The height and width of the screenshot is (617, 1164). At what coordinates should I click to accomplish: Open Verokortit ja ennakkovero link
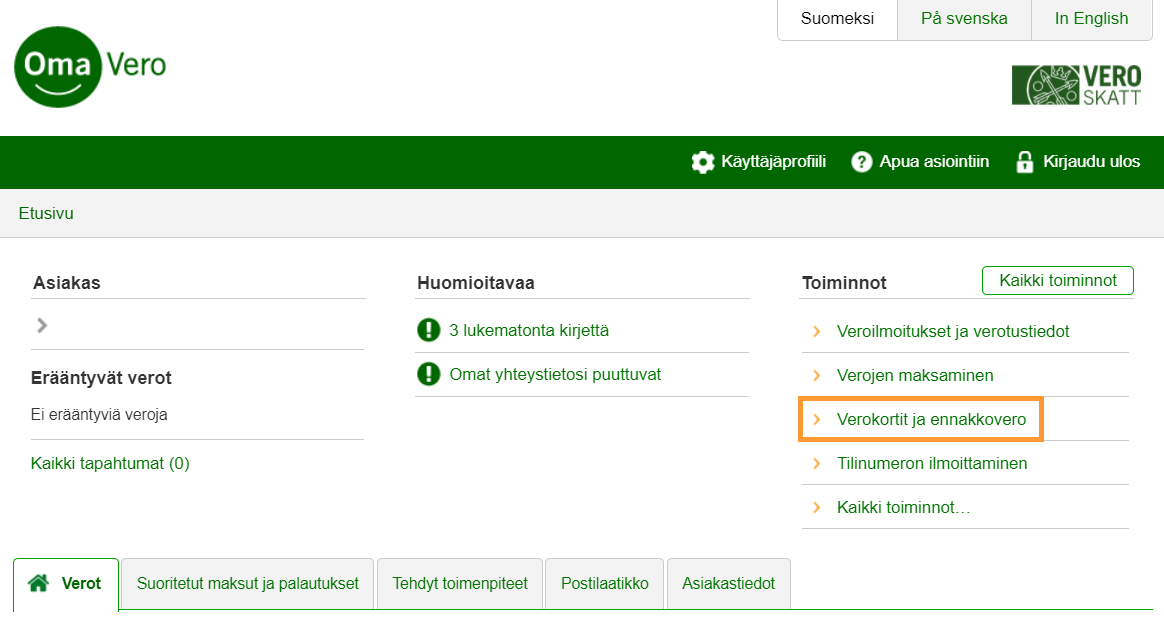(931, 420)
